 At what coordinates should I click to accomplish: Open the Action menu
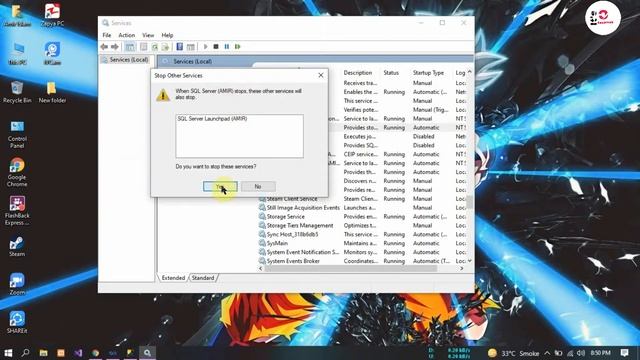[x=127, y=36]
